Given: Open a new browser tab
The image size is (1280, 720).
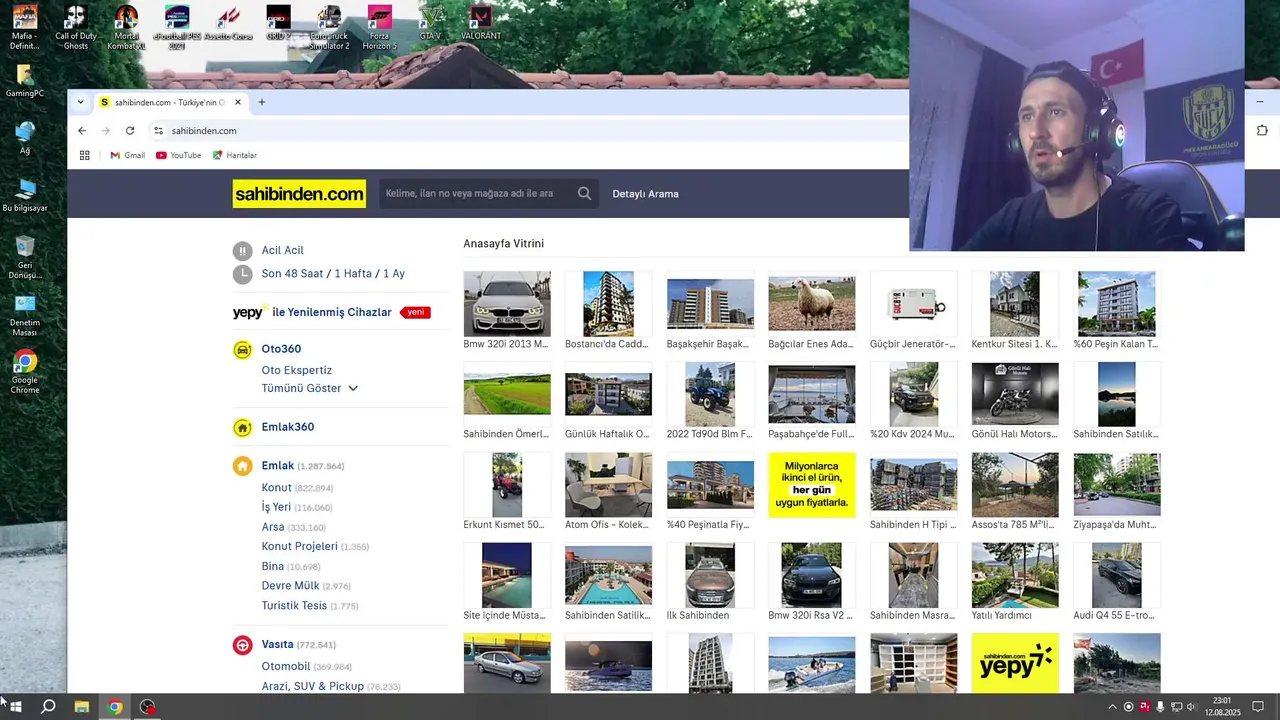Looking at the screenshot, I should pos(262,102).
